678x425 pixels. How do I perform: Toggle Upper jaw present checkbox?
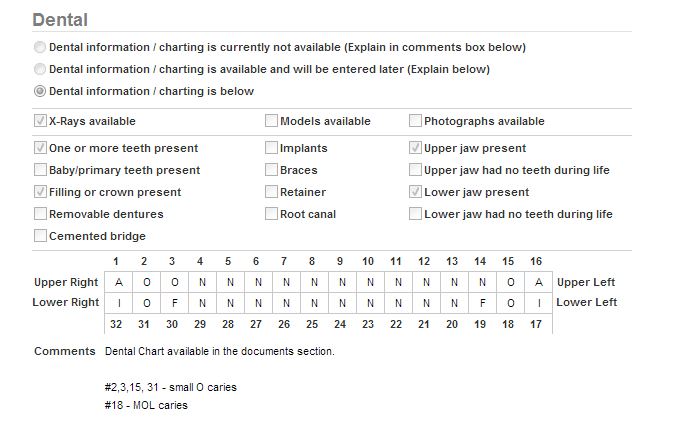tap(416, 148)
